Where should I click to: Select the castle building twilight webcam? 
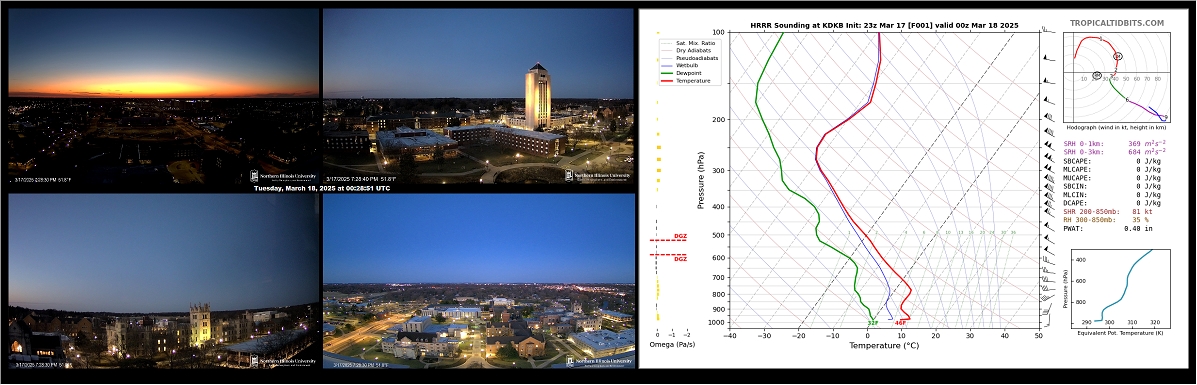[x=163, y=280]
